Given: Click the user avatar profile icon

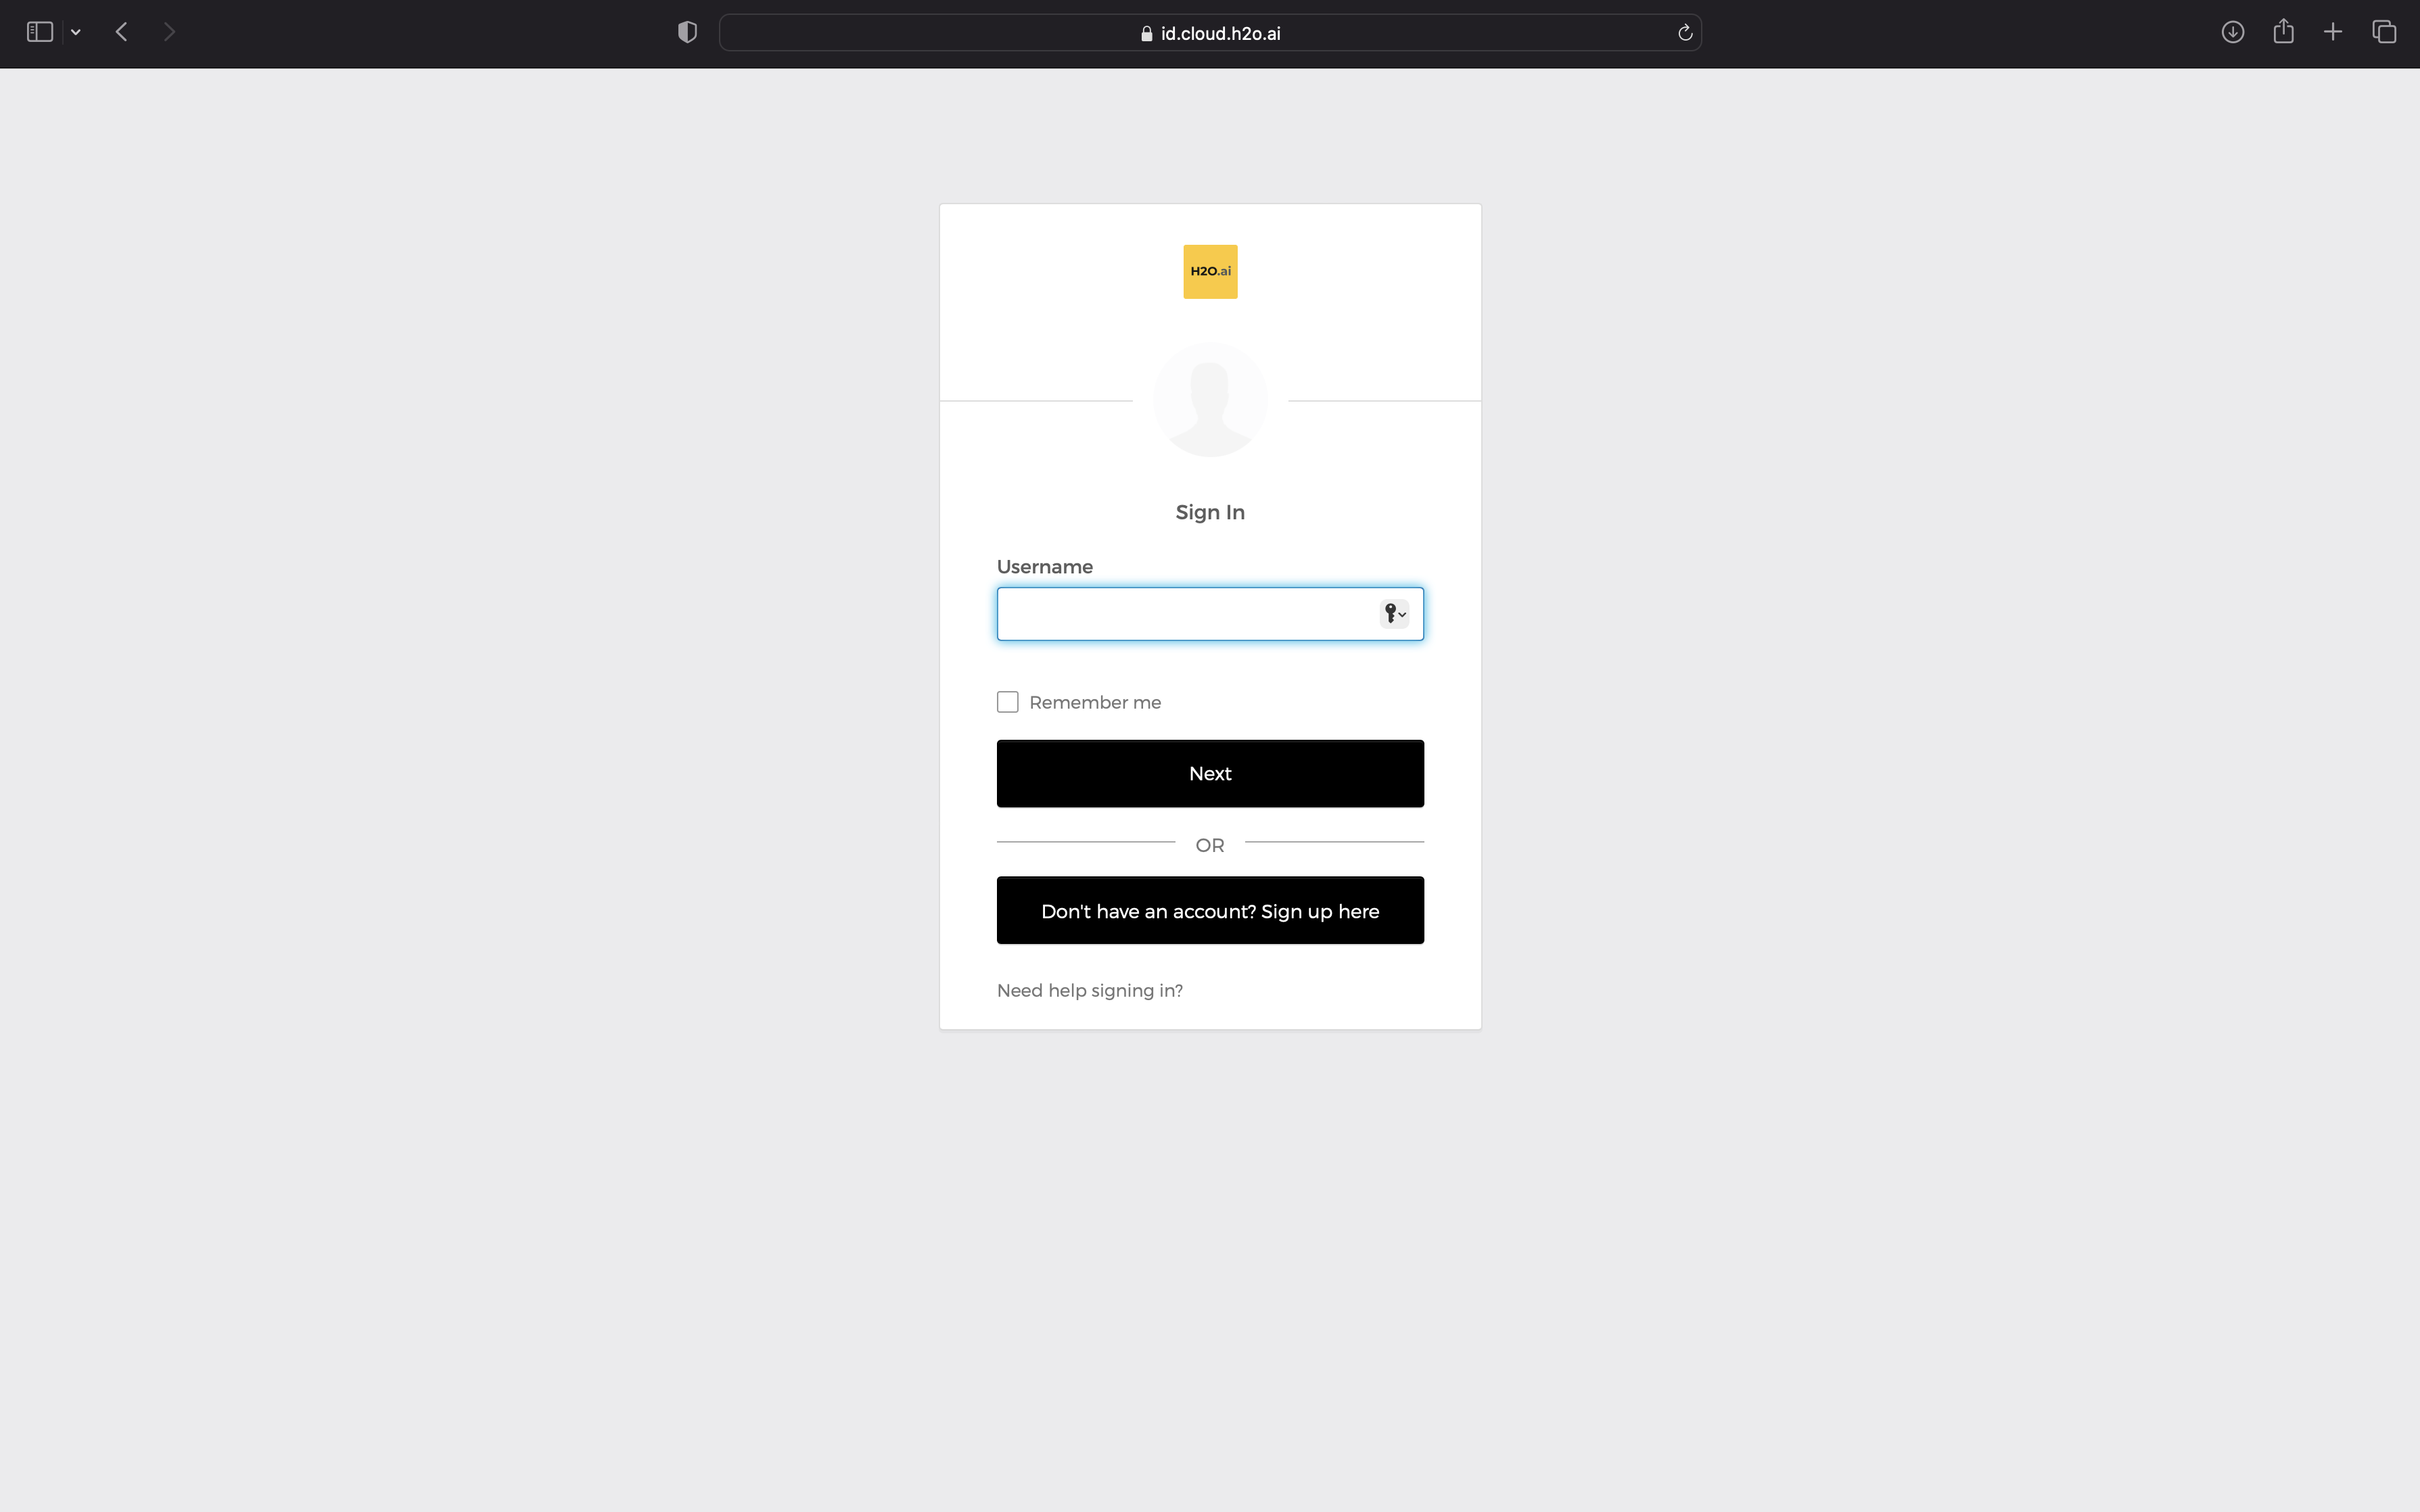Looking at the screenshot, I should tap(1209, 399).
